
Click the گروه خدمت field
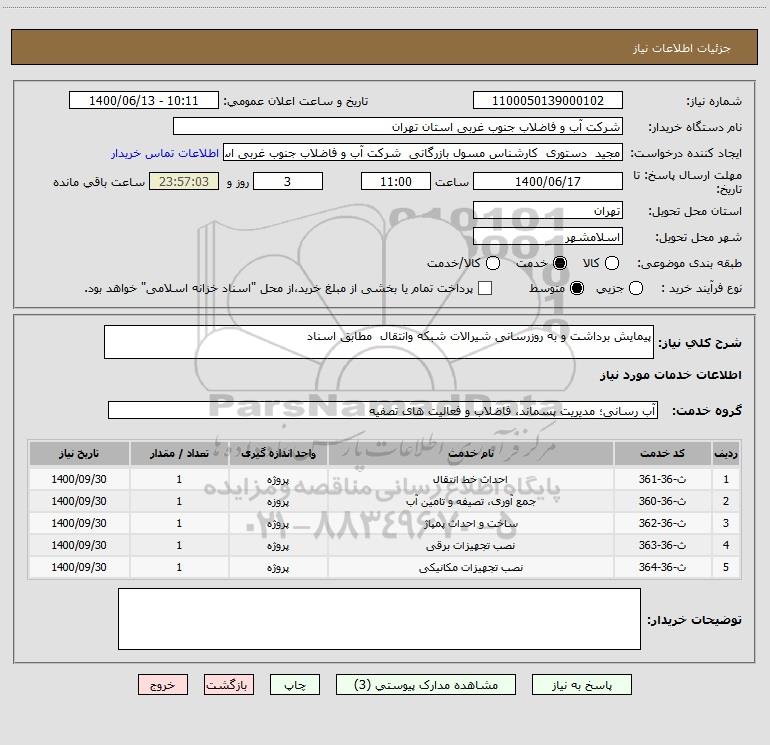point(383,410)
